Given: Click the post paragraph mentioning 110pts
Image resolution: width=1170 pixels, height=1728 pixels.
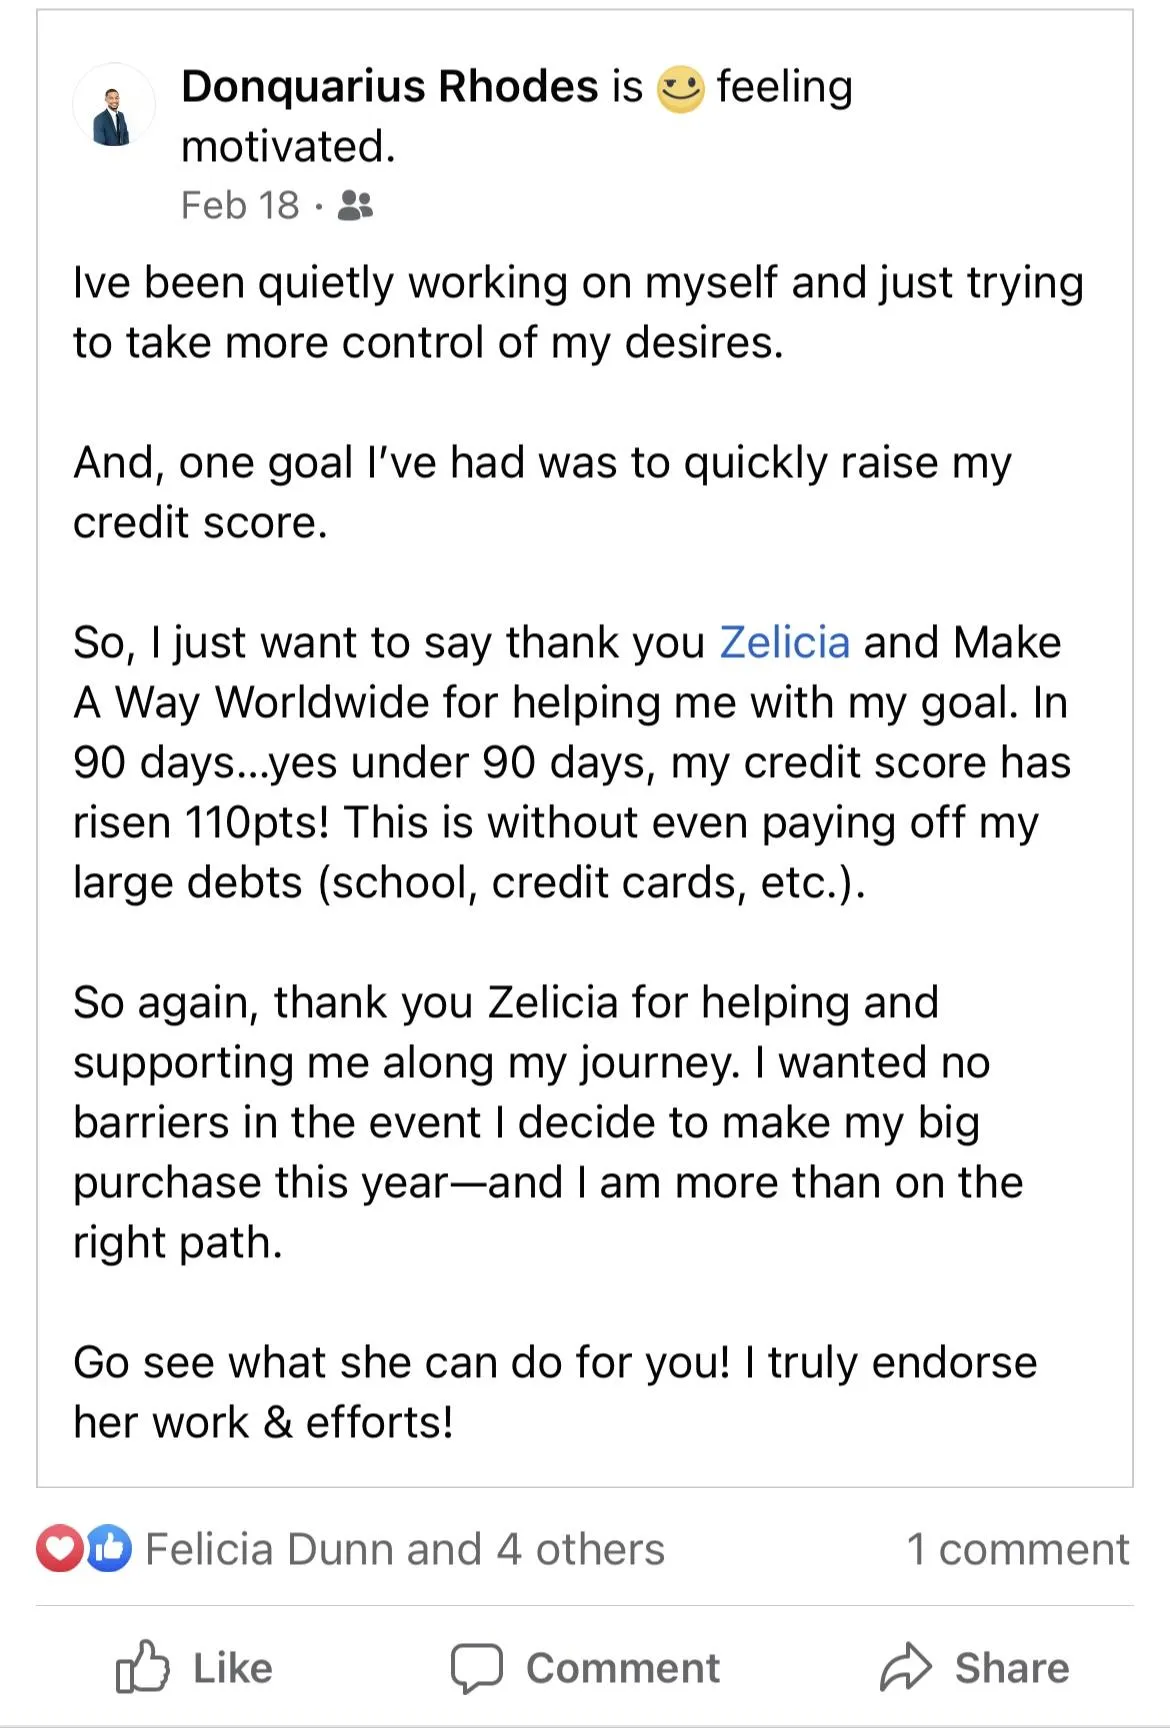Looking at the screenshot, I should 572,762.
